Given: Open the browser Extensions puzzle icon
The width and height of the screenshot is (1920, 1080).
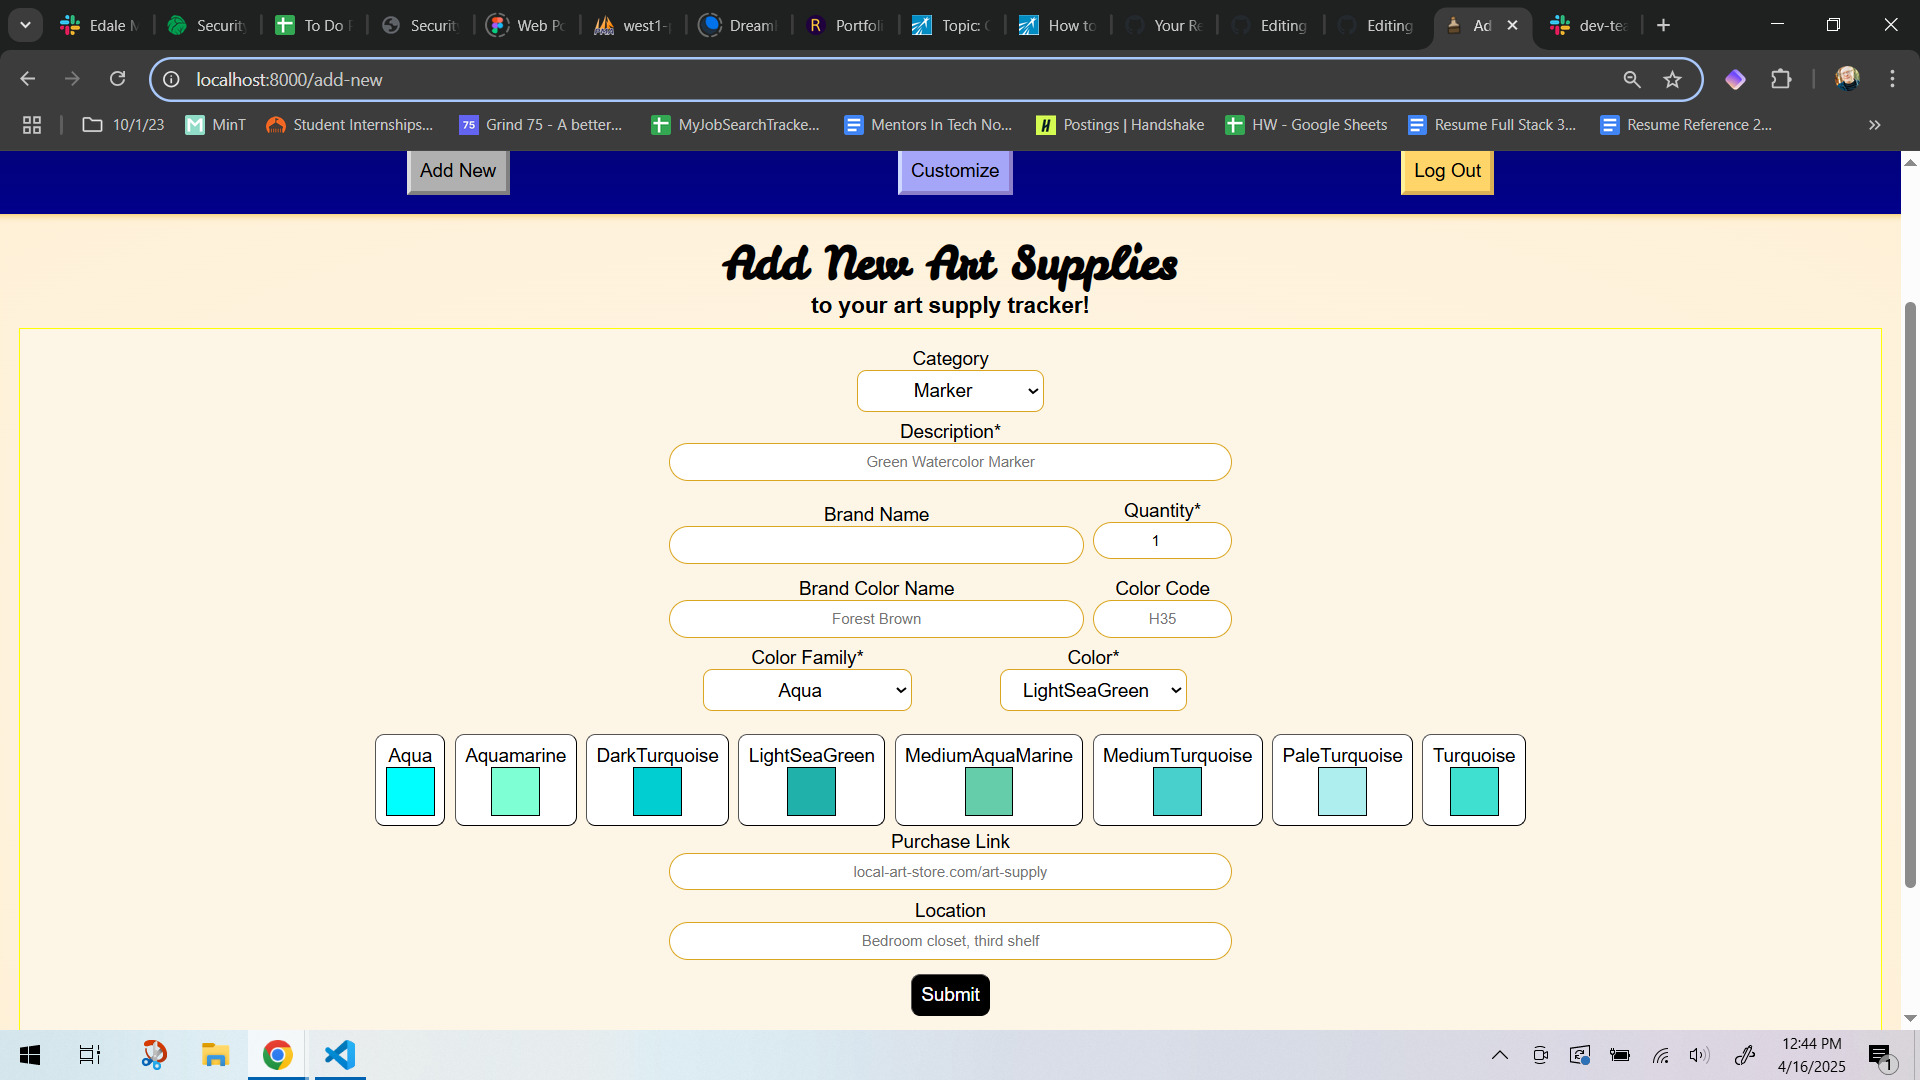Looking at the screenshot, I should pyautogui.click(x=1781, y=79).
